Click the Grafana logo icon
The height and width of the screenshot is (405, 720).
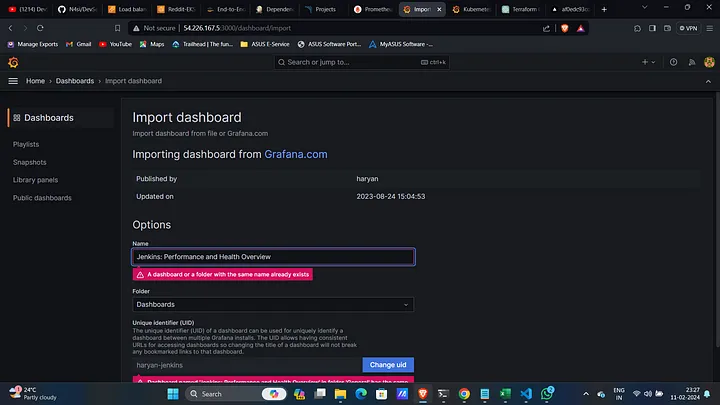pyautogui.click(x=13, y=62)
